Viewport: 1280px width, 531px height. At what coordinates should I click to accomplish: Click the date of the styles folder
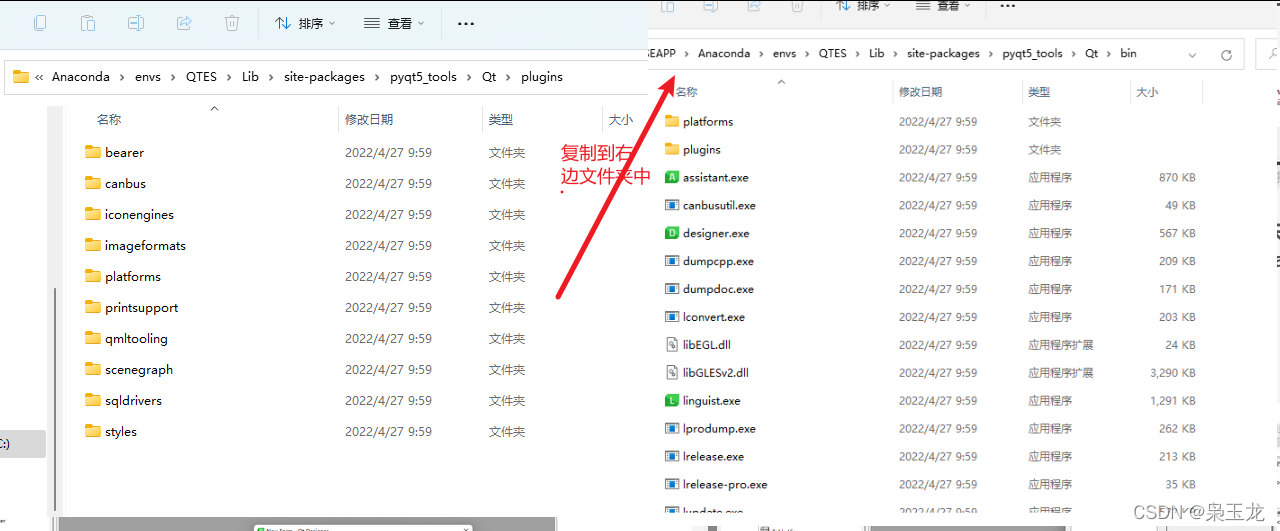(x=388, y=431)
